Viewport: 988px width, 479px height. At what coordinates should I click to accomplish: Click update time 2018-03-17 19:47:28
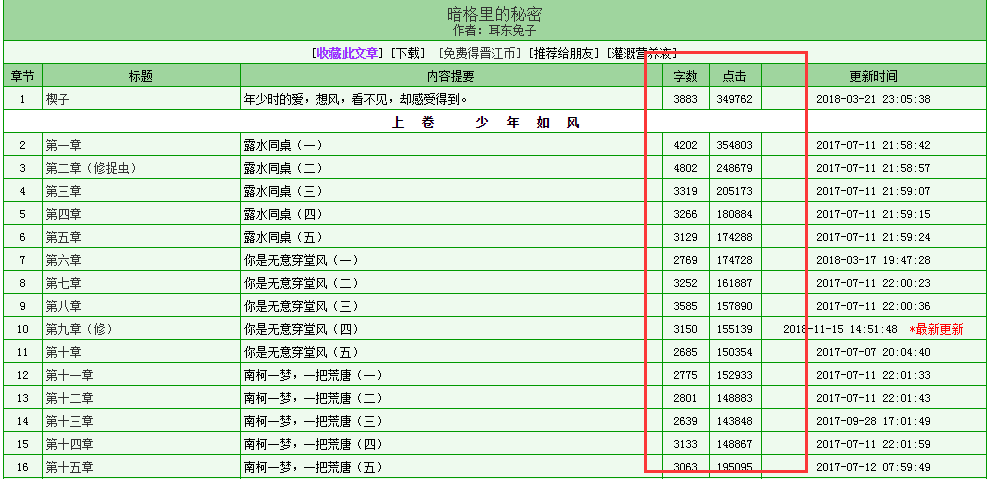(x=873, y=260)
